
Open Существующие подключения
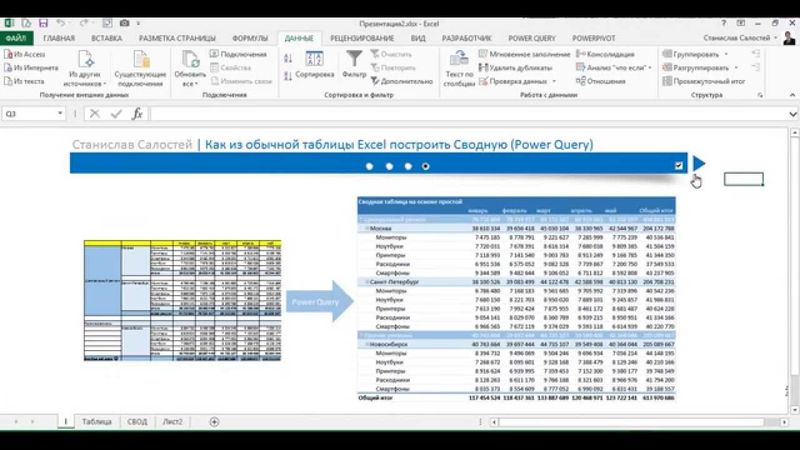click(x=140, y=69)
